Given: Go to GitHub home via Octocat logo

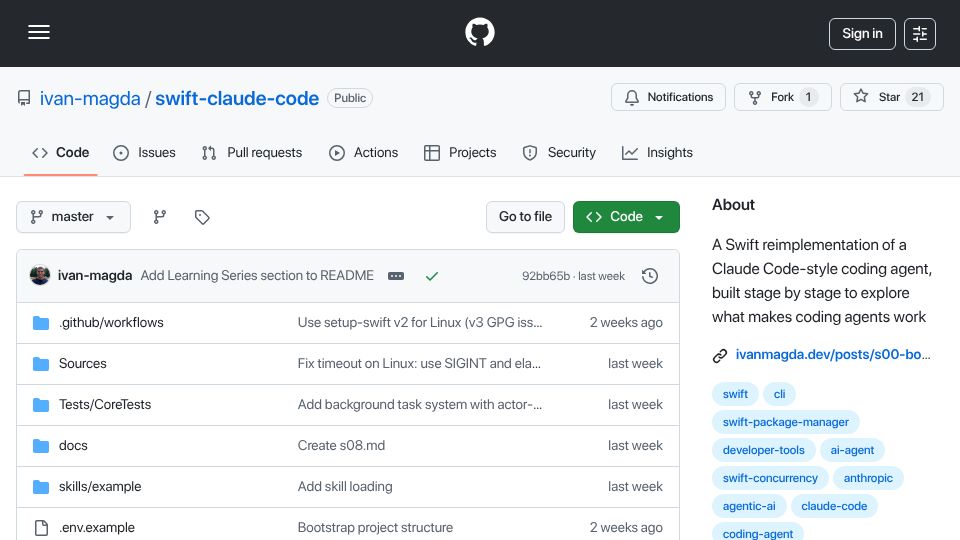Looking at the screenshot, I should (479, 32).
